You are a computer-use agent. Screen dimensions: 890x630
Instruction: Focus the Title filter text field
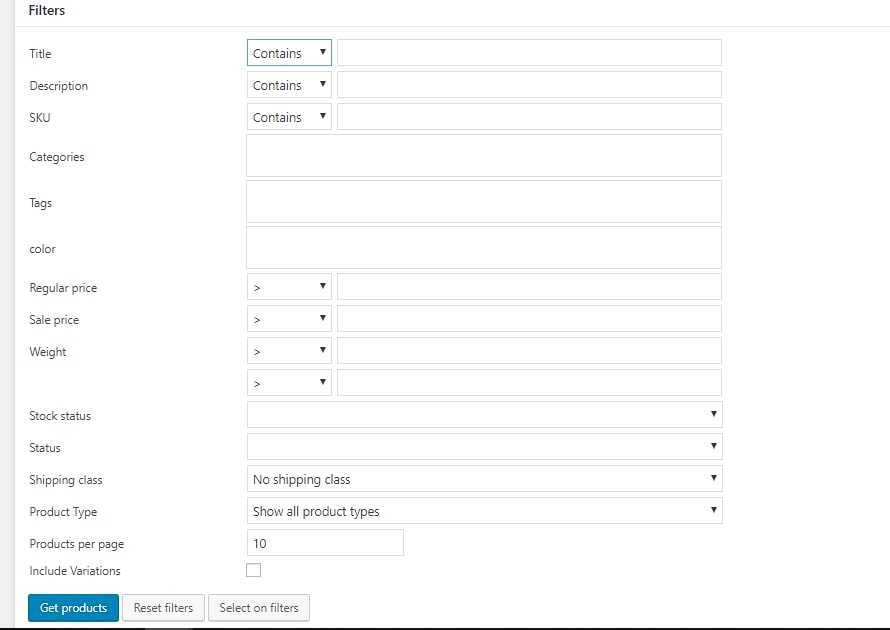[x=529, y=53]
